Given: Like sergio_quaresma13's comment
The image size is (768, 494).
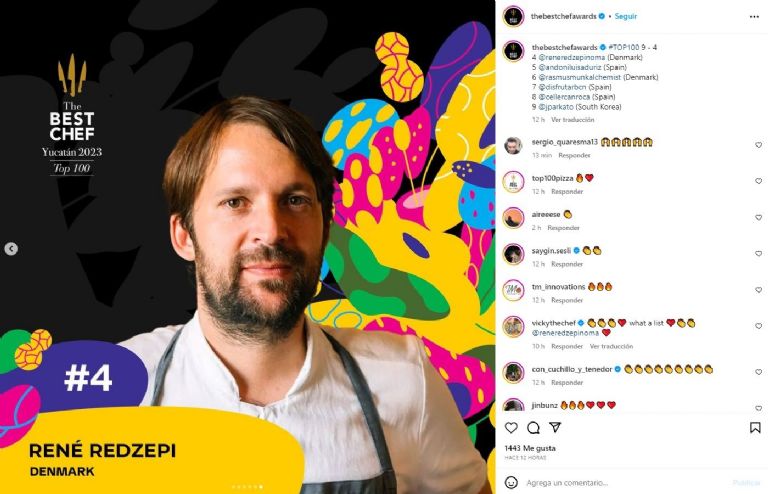Looking at the screenshot, I should coord(758,145).
